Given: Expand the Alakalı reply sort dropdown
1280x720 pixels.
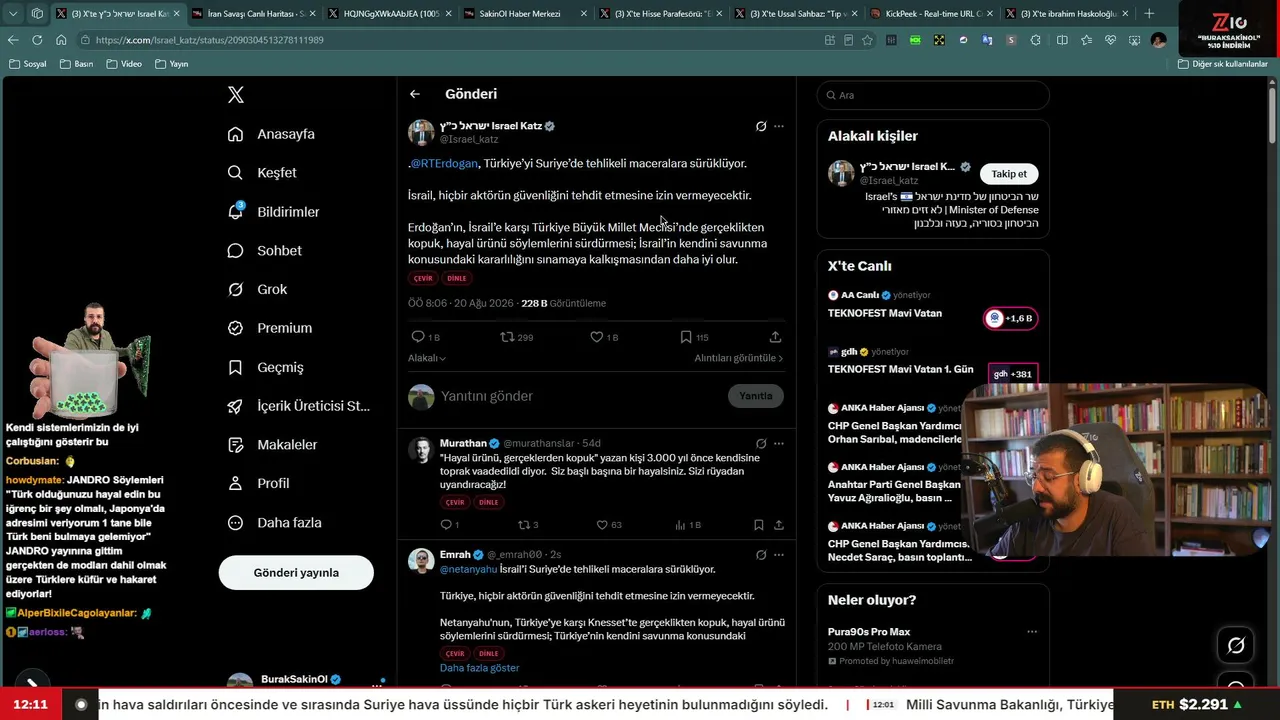Looking at the screenshot, I should pyautogui.click(x=427, y=358).
